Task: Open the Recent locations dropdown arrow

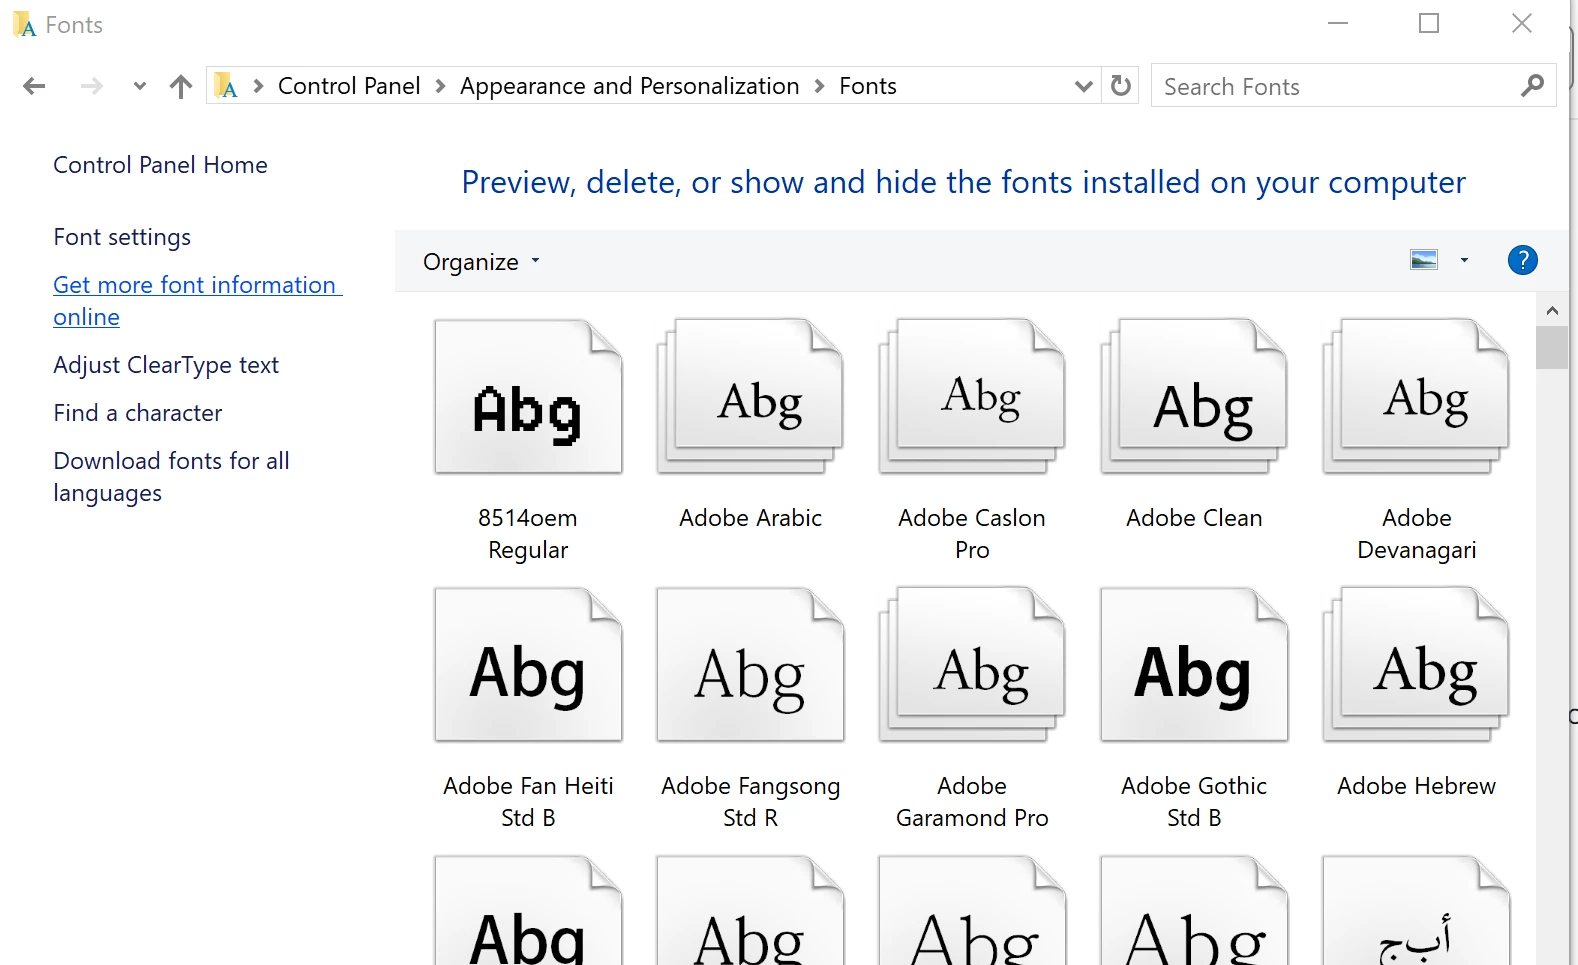Action: tap(140, 86)
